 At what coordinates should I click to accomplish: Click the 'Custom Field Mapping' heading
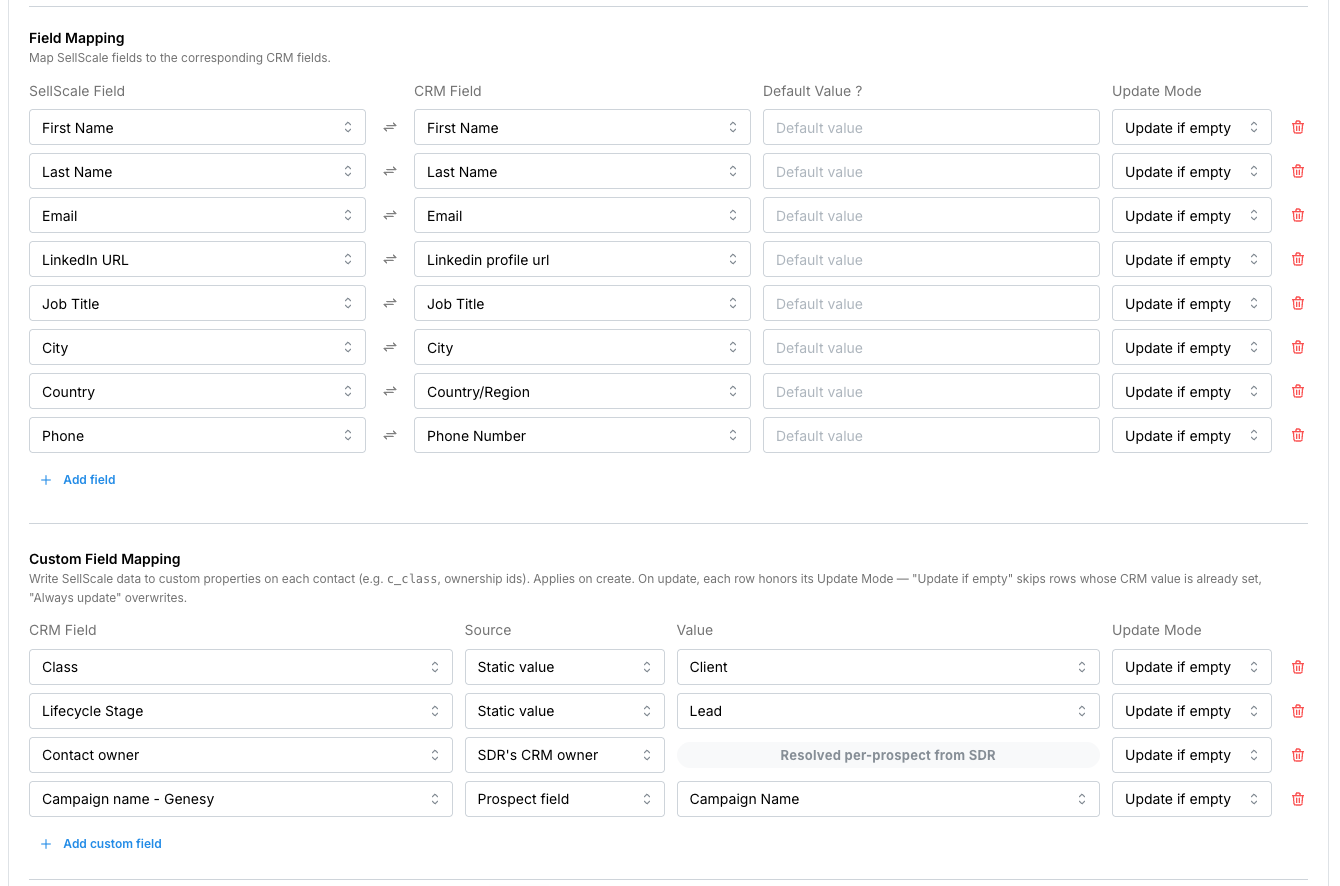click(x=105, y=559)
